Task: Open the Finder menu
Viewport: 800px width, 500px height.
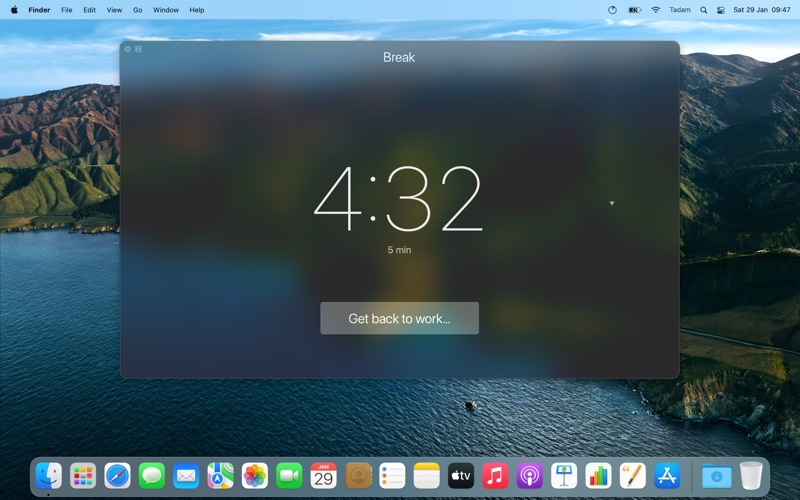Action: [39, 10]
